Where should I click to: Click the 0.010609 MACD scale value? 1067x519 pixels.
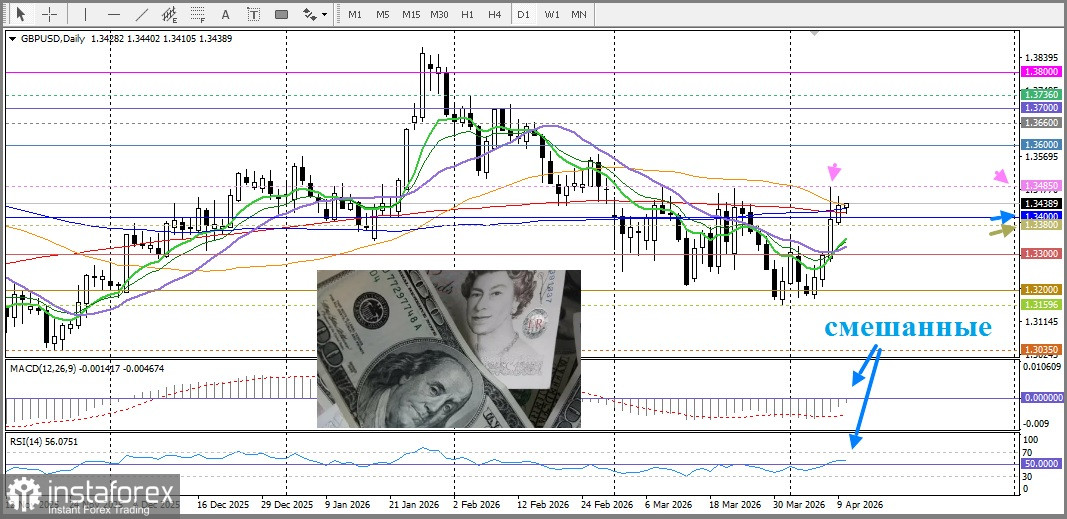(x=1043, y=367)
